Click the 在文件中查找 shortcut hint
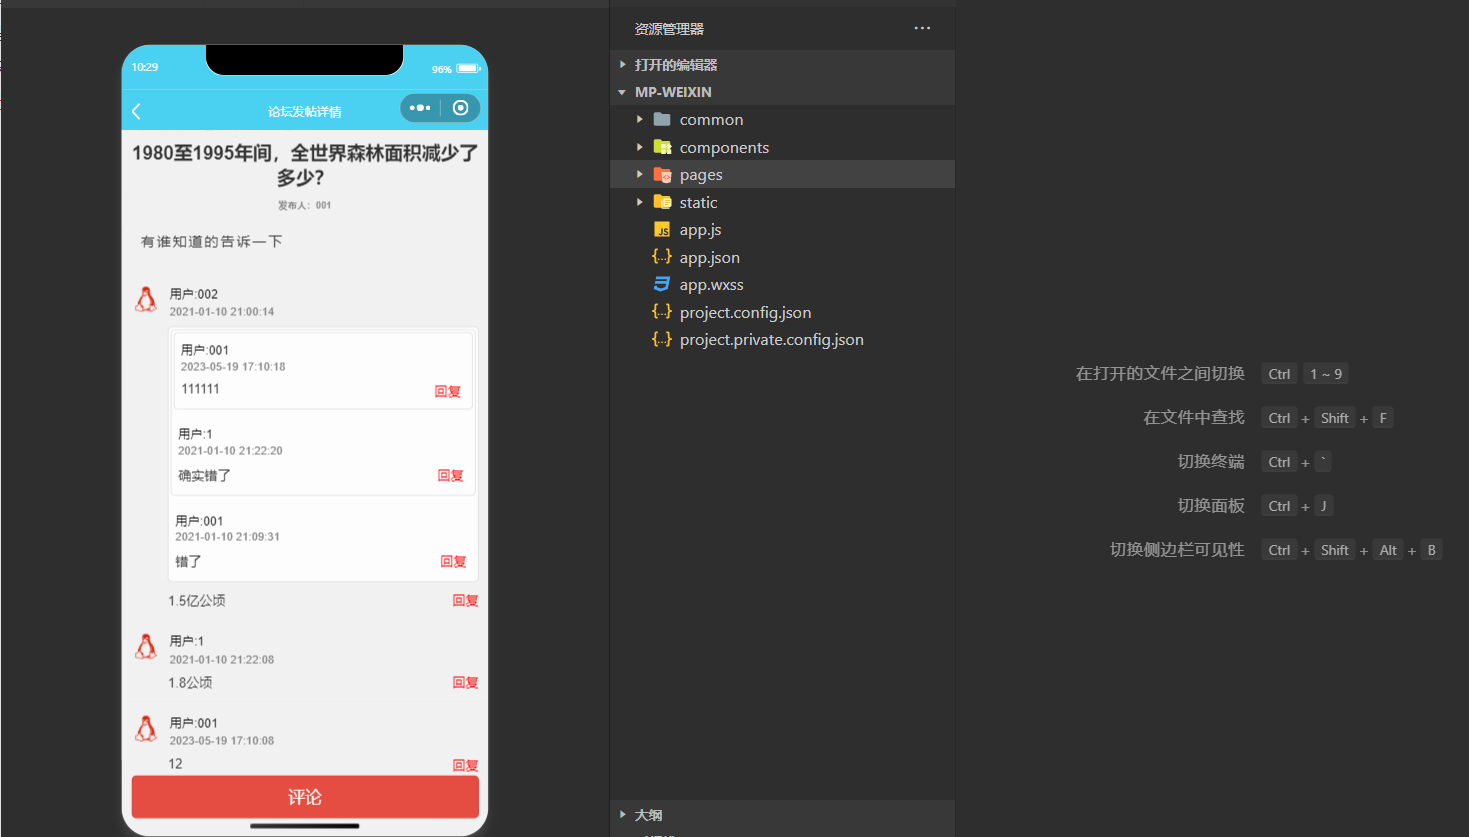1469x837 pixels. 1194,417
